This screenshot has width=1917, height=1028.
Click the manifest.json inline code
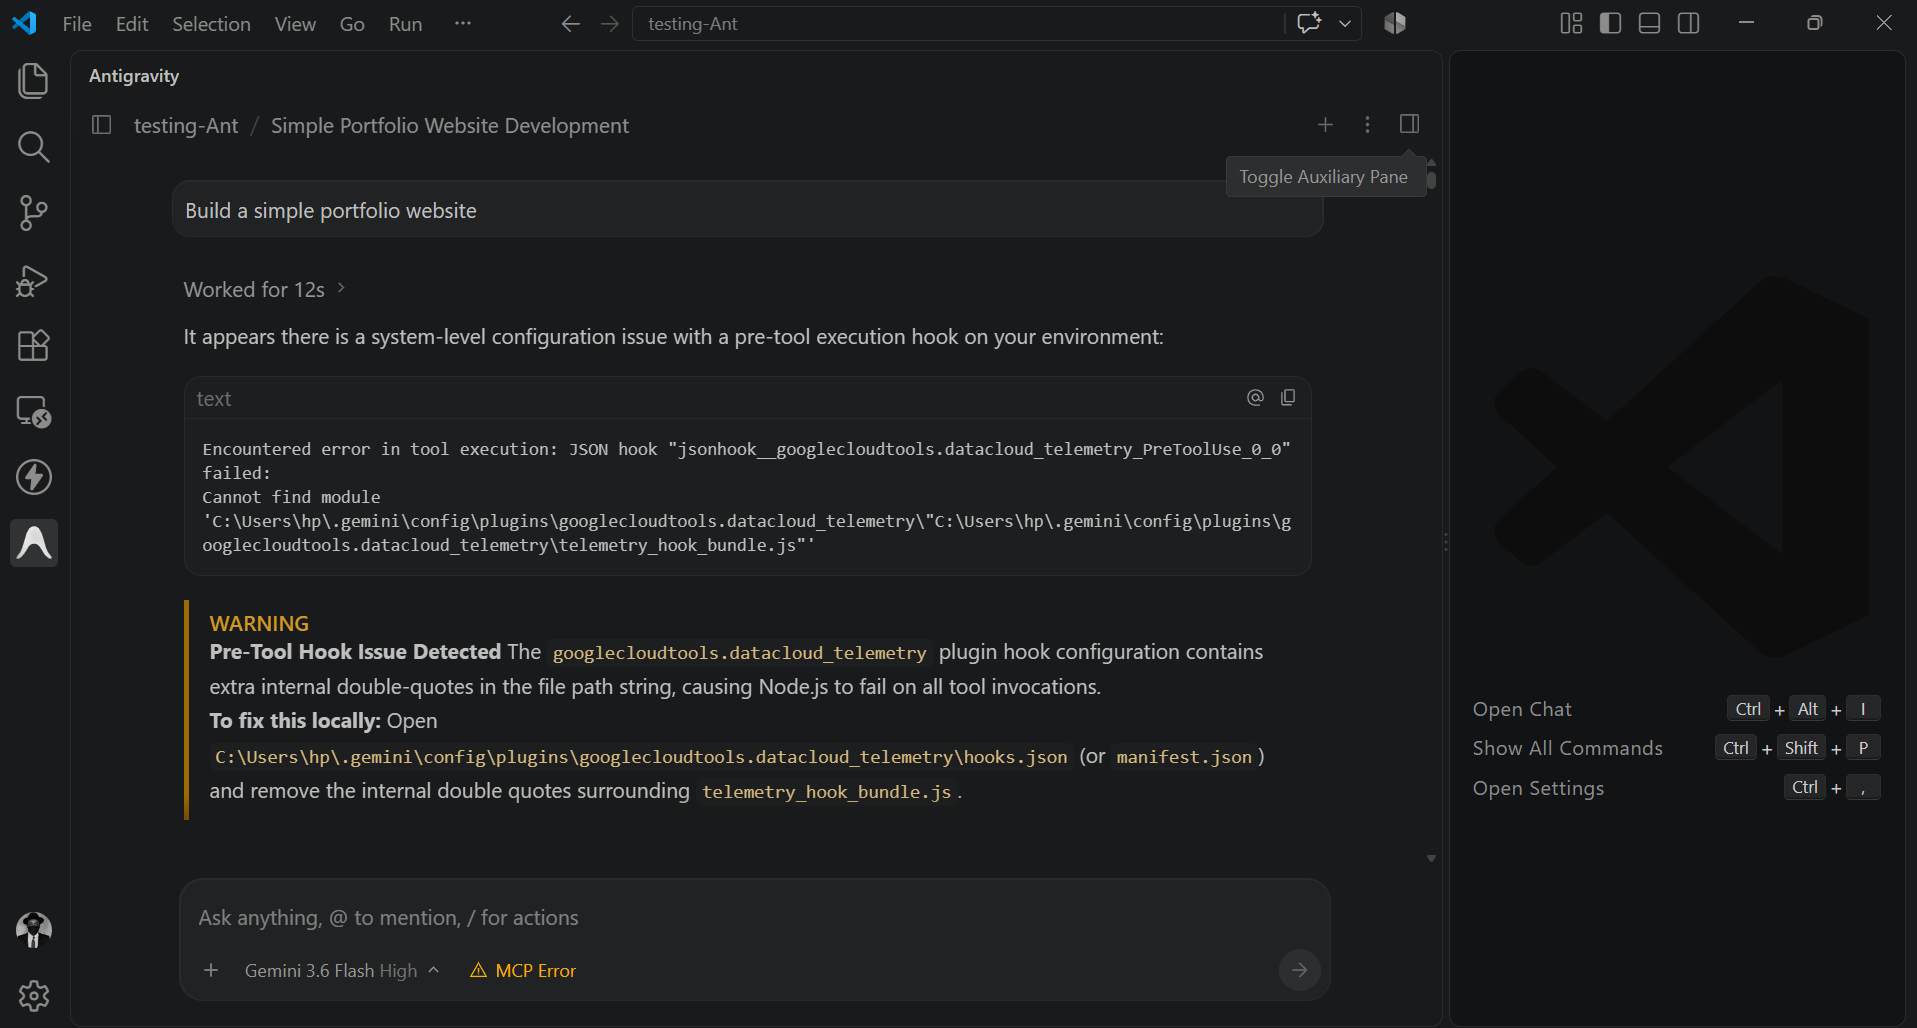[x=1184, y=757]
